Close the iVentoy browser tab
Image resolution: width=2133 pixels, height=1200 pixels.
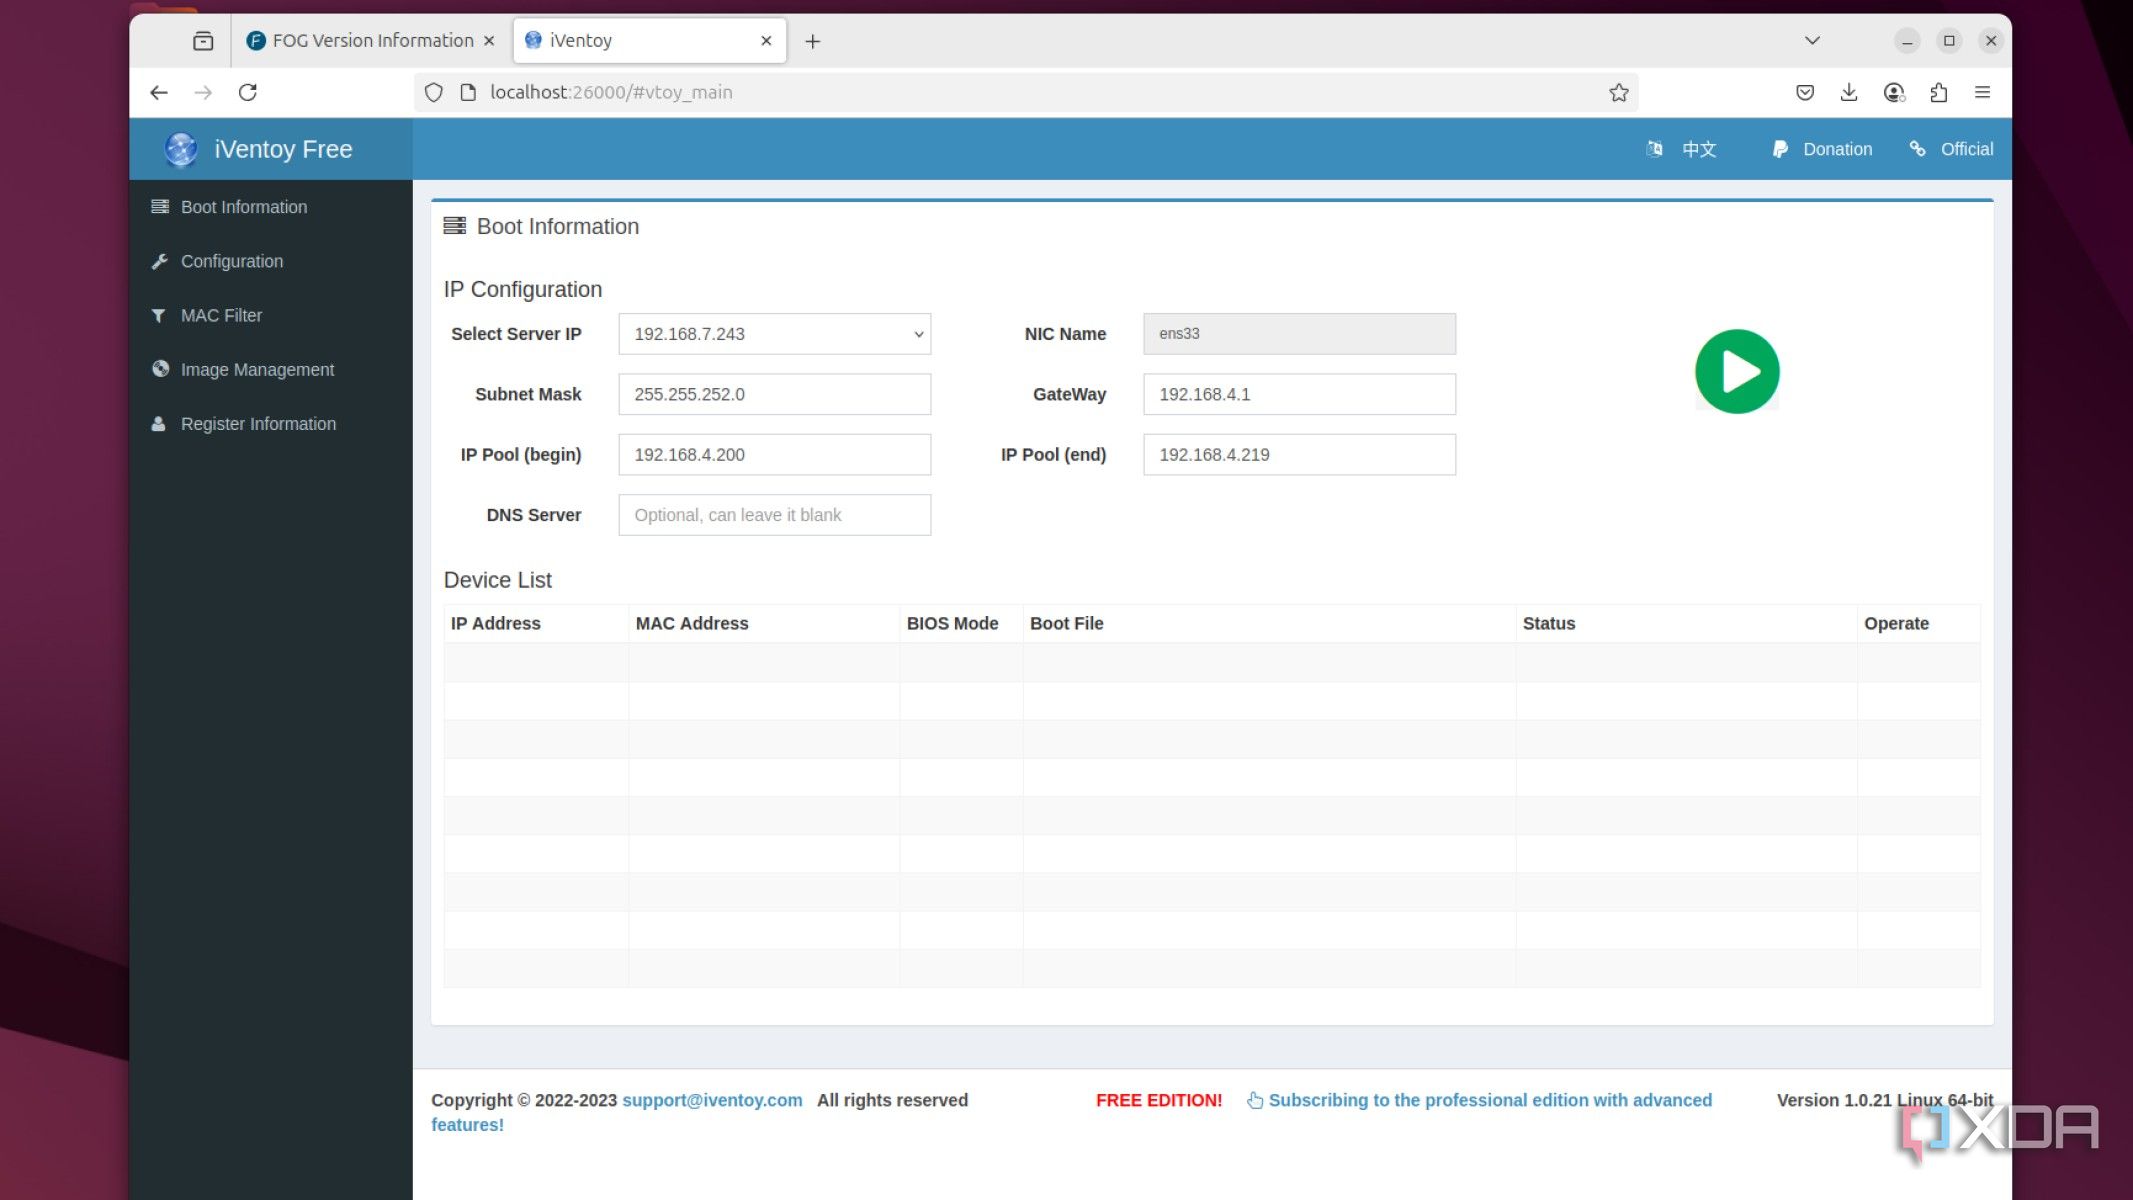coord(766,41)
